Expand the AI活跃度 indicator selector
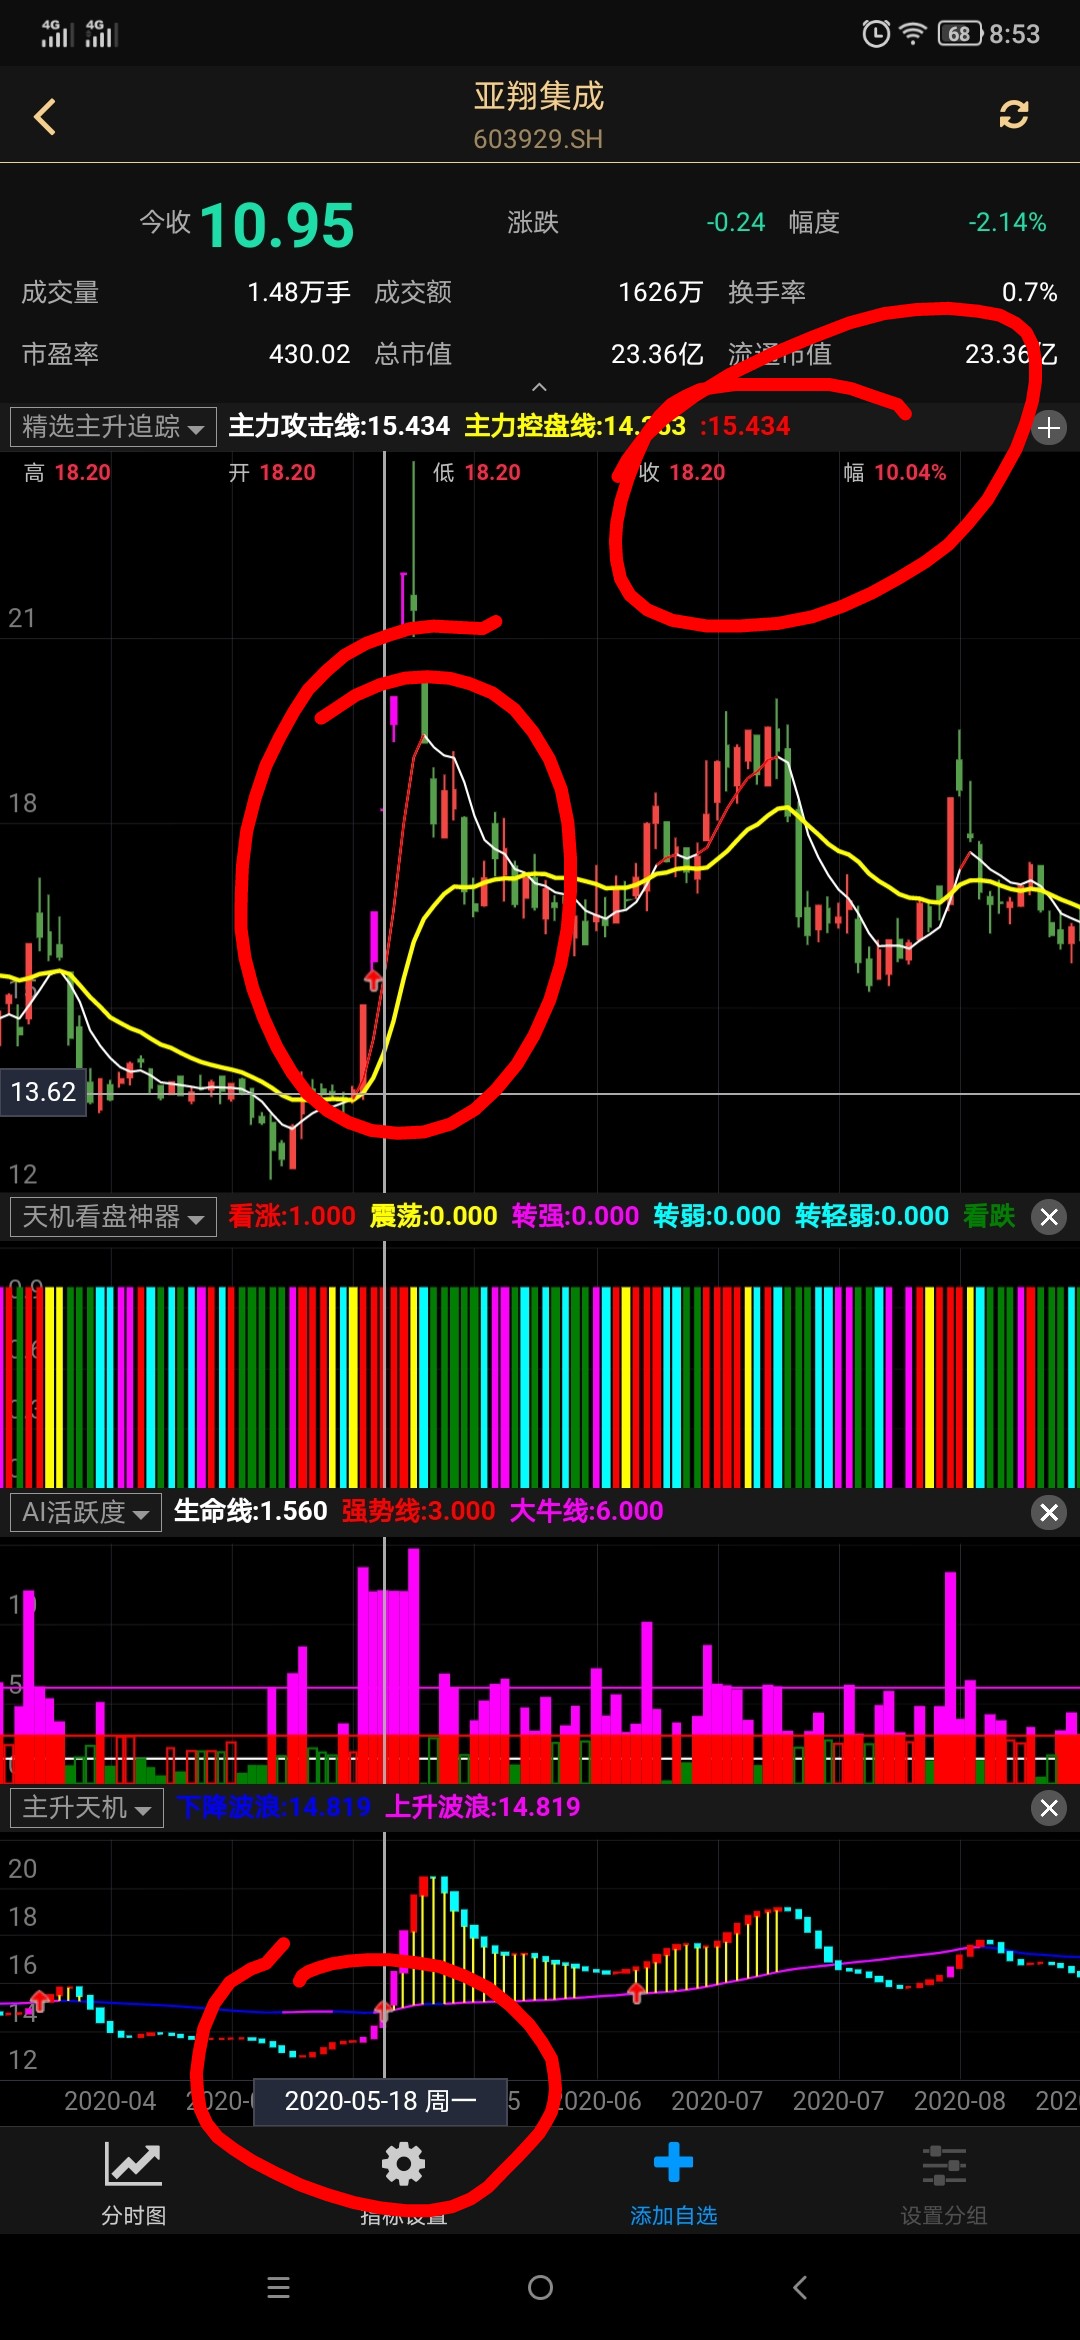Viewport: 1080px width, 2340px height. pos(86,1512)
